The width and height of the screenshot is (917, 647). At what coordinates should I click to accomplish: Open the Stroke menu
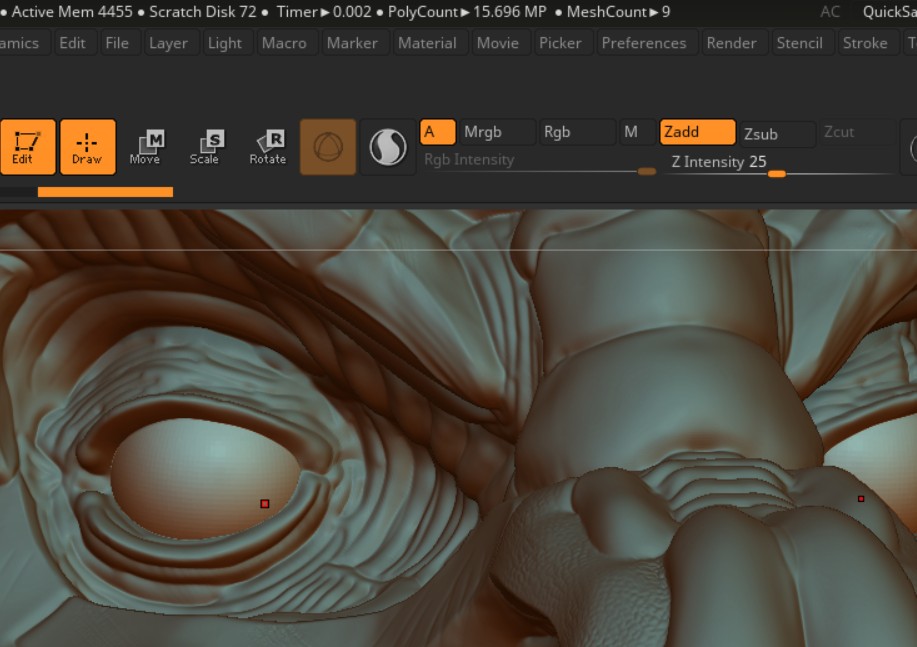pos(865,43)
